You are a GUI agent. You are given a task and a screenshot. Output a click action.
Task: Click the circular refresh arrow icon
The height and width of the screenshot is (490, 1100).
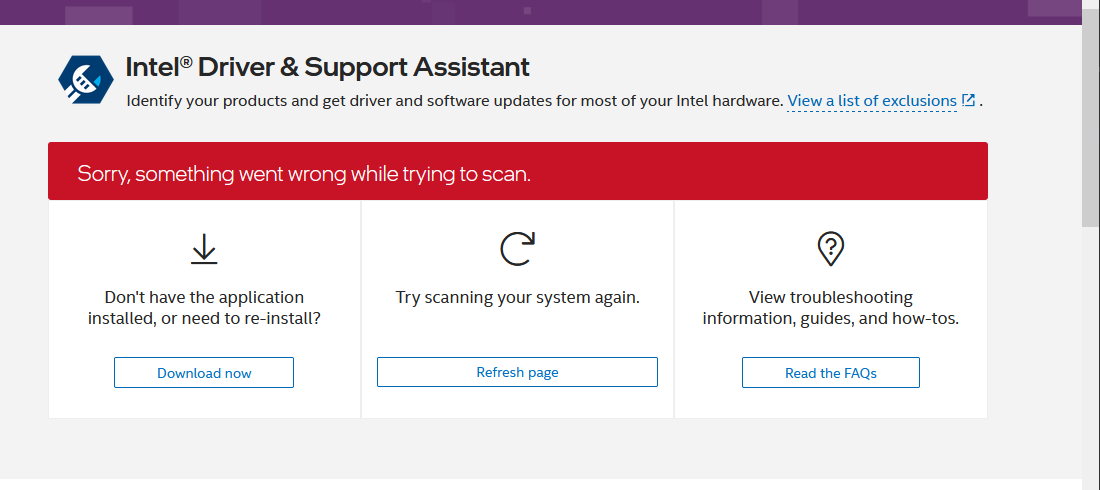[517, 249]
